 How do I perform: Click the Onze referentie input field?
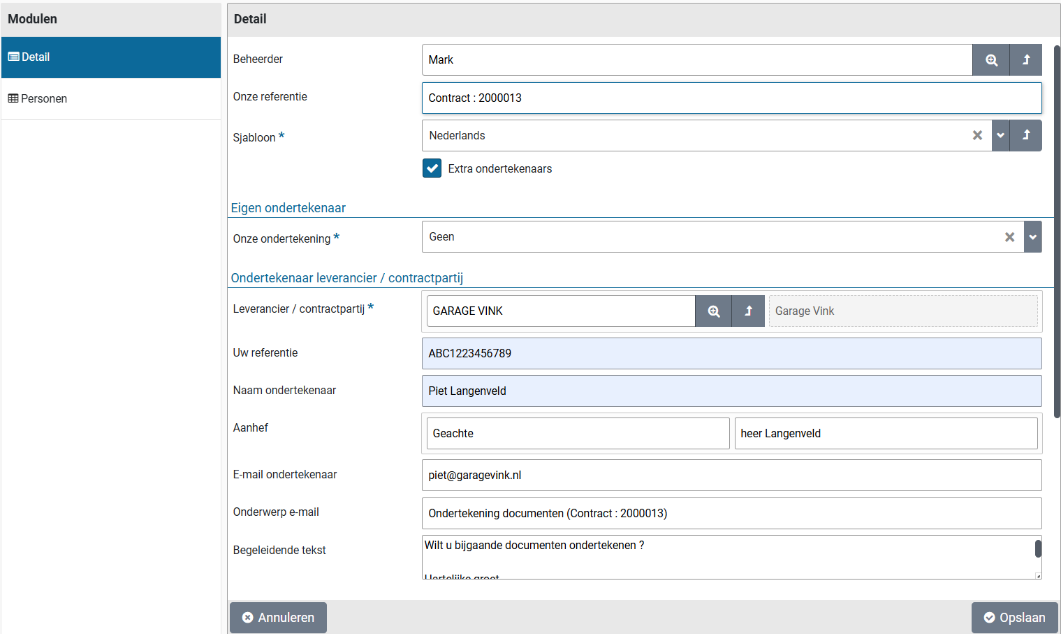point(731,98)
